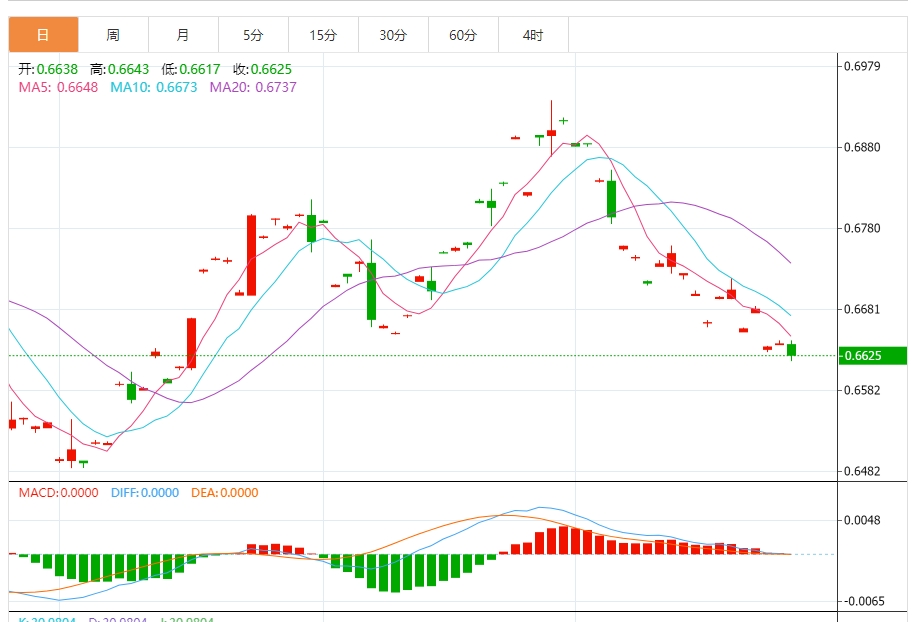Click the MA20: 0.6737 indicator label
The width and height of the screenshot is (916, 622).
coord(252,87)
